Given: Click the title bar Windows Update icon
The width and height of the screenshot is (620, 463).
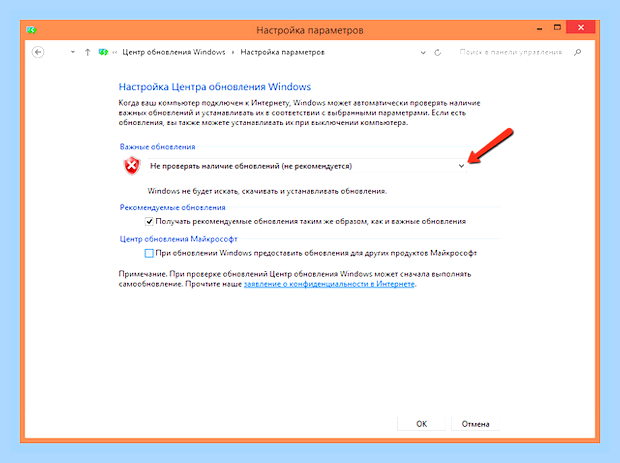Looking at the screenshot, I should [x=31, y=30].
